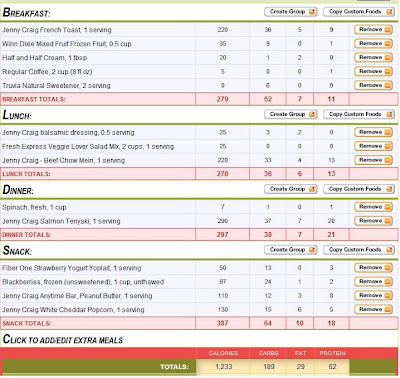Open Create Group for Dinner

click(x=291, y=189)
